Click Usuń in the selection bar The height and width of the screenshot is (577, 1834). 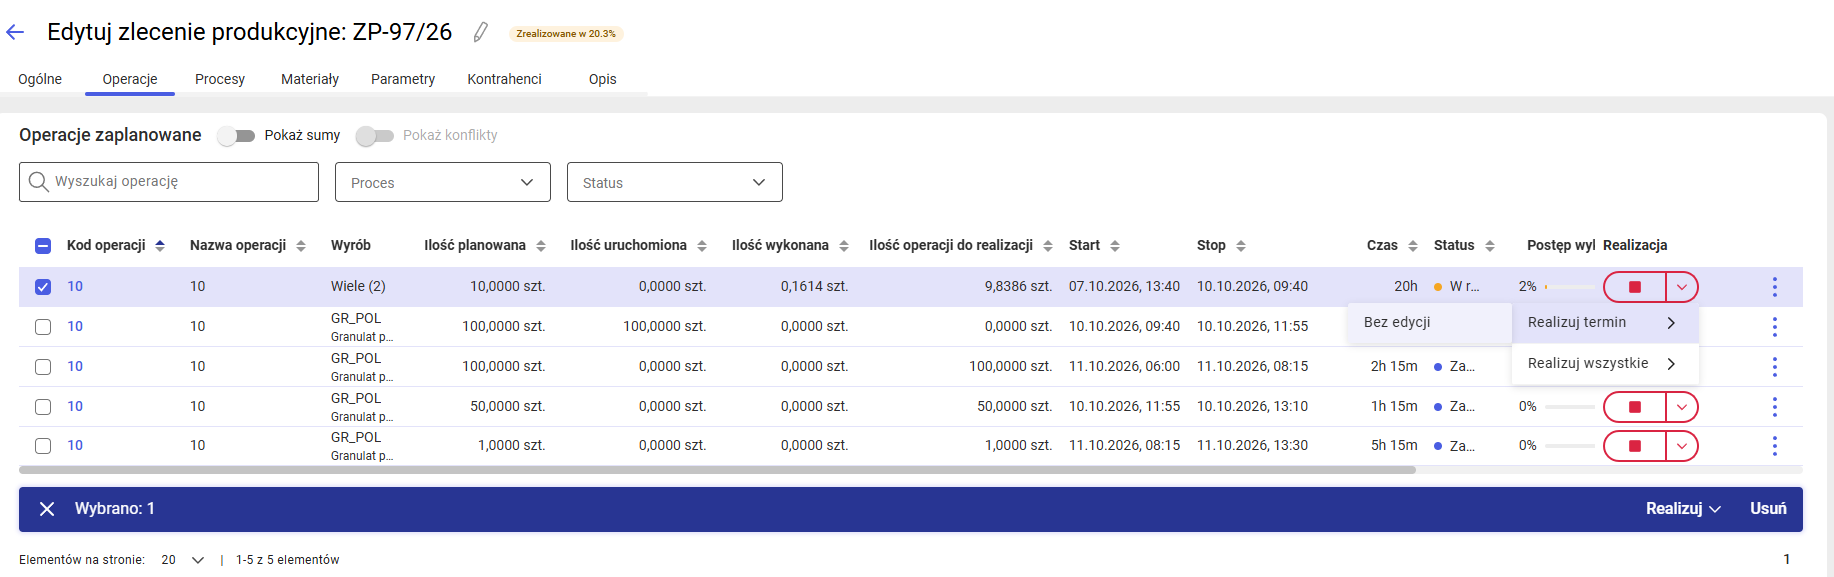(x=1768, y=509)
